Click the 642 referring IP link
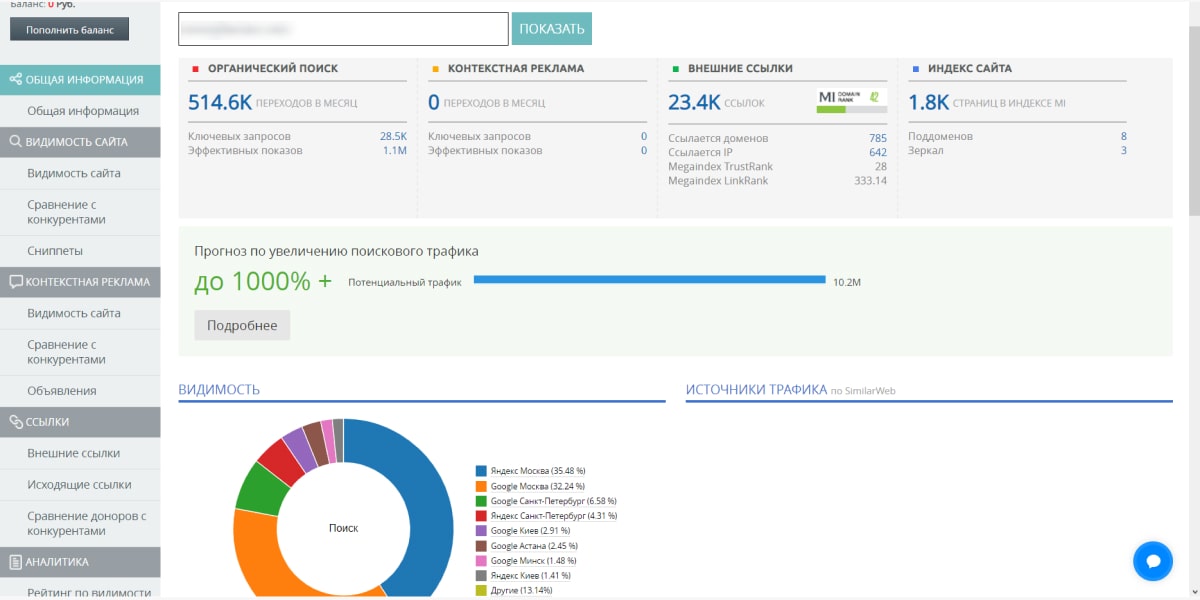 pyautogui.click(x=878, y=152)
